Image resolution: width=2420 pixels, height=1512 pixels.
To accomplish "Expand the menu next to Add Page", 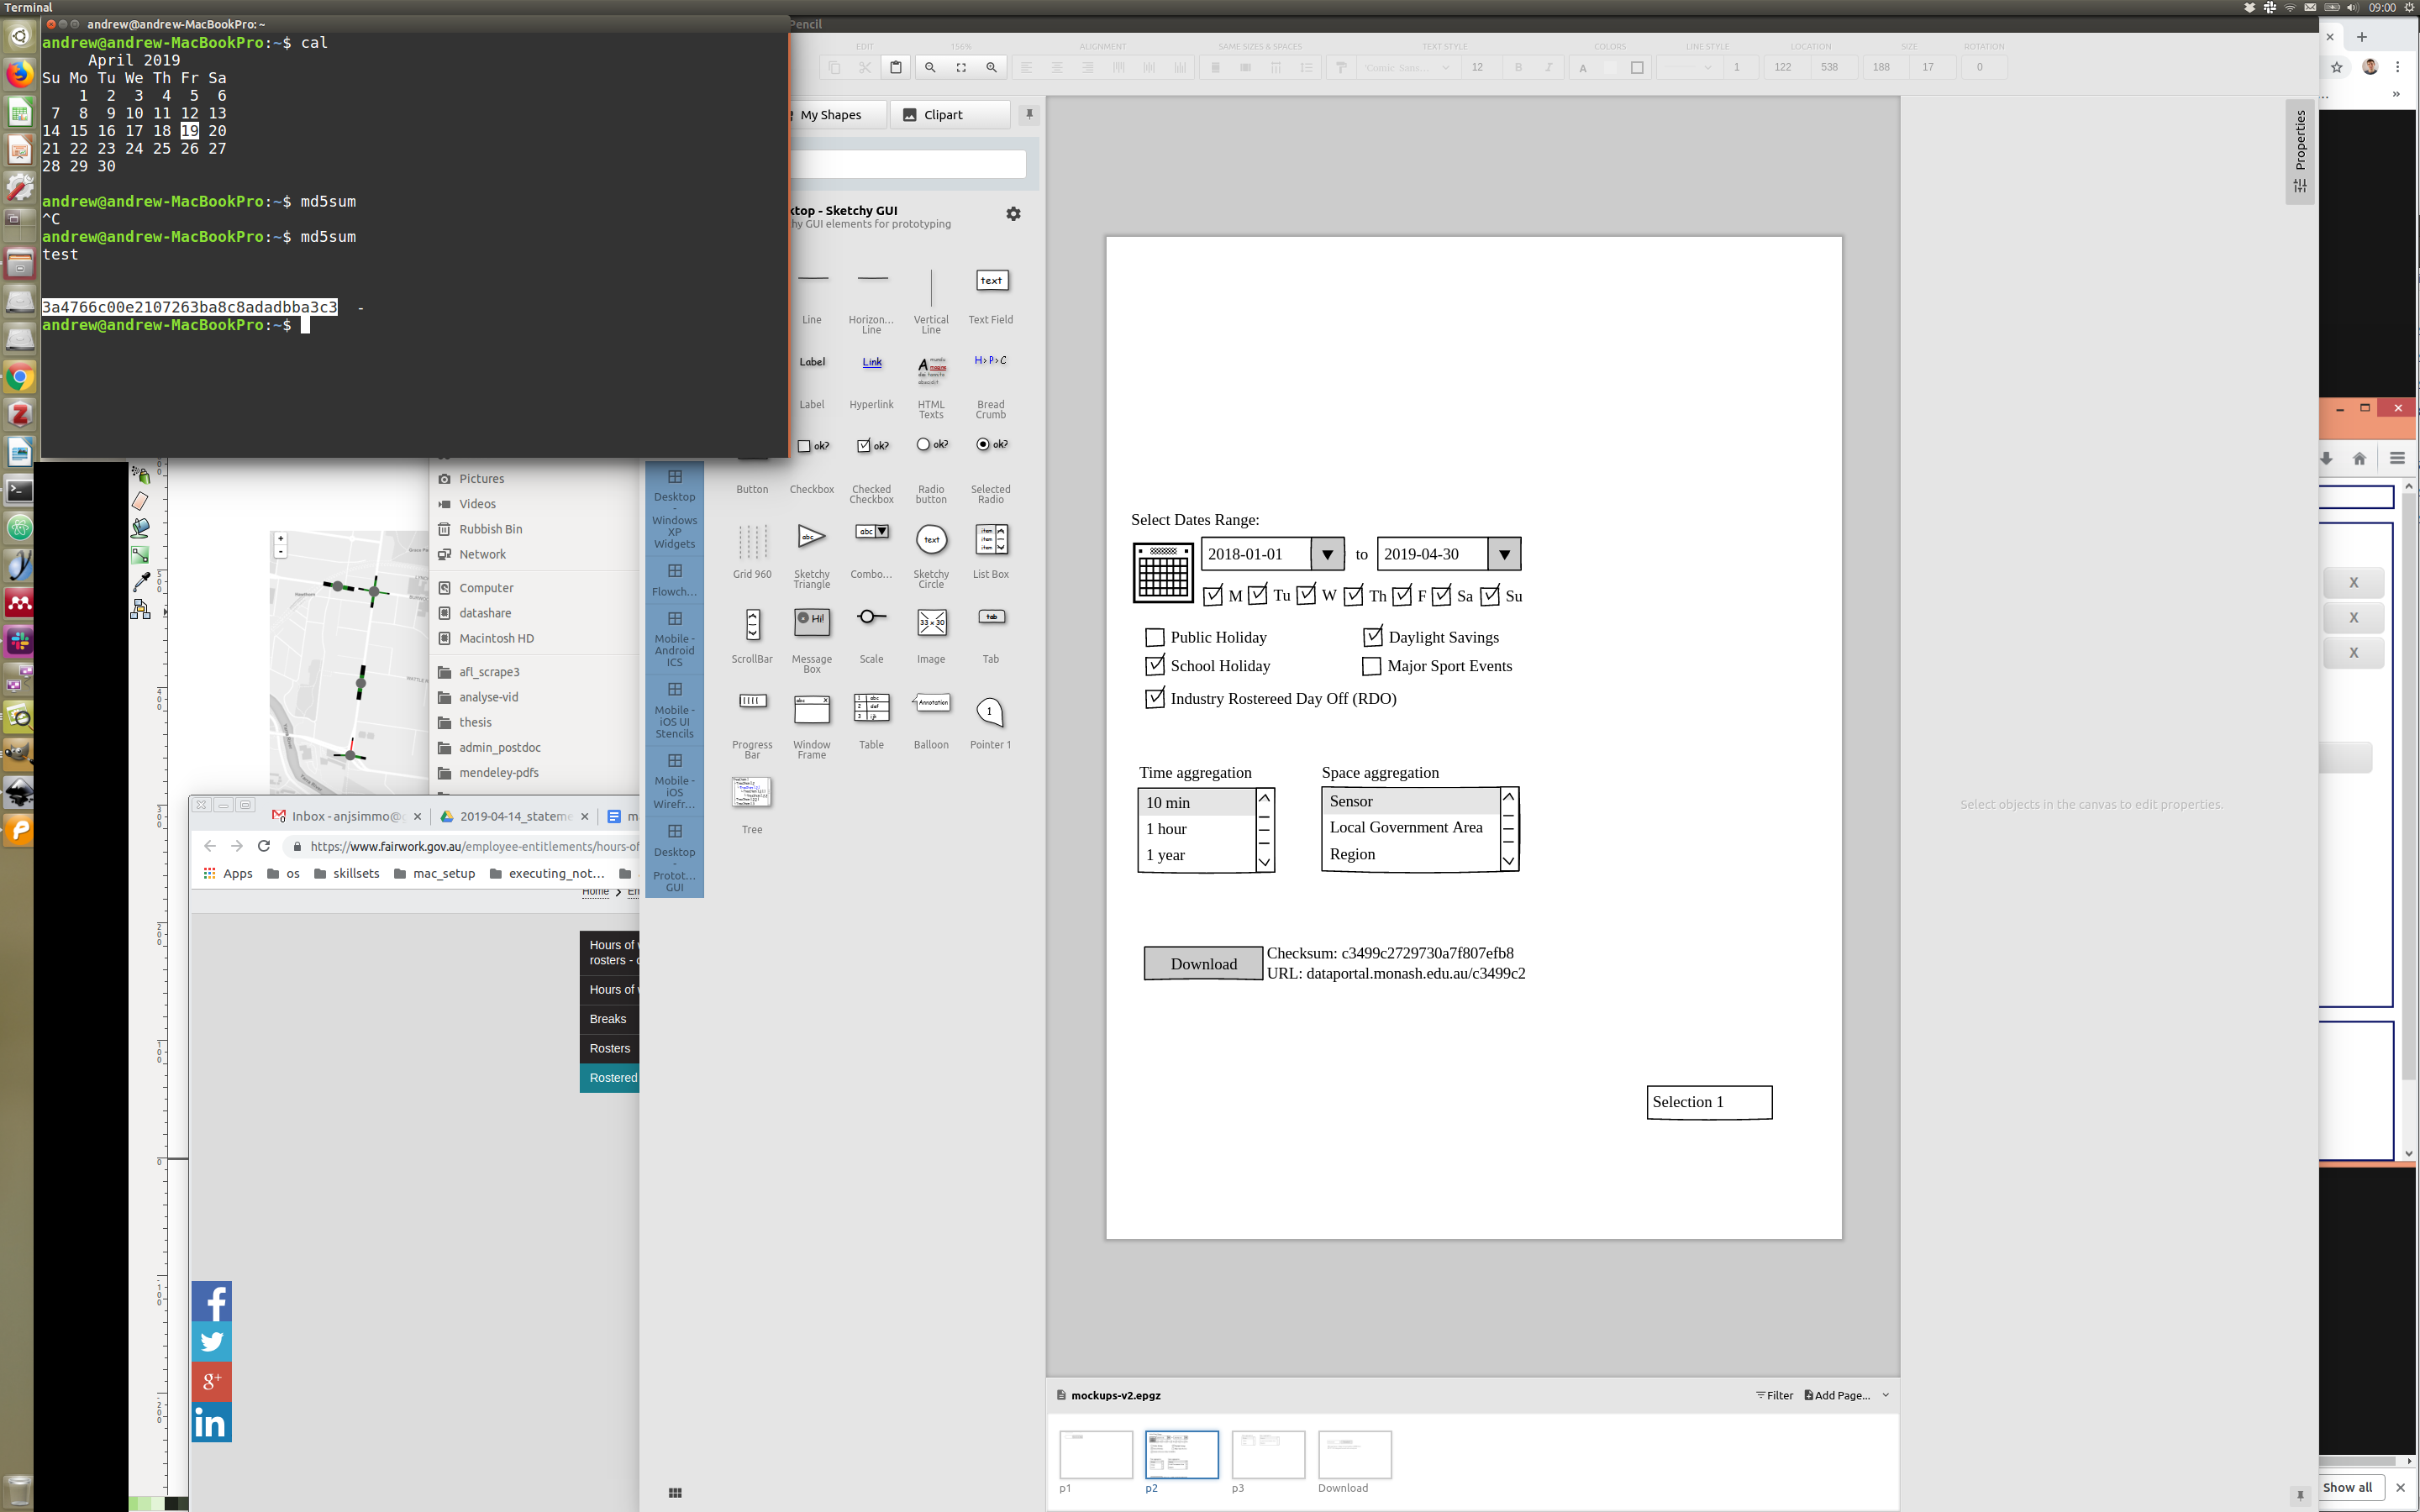I will (1885, 1395).
